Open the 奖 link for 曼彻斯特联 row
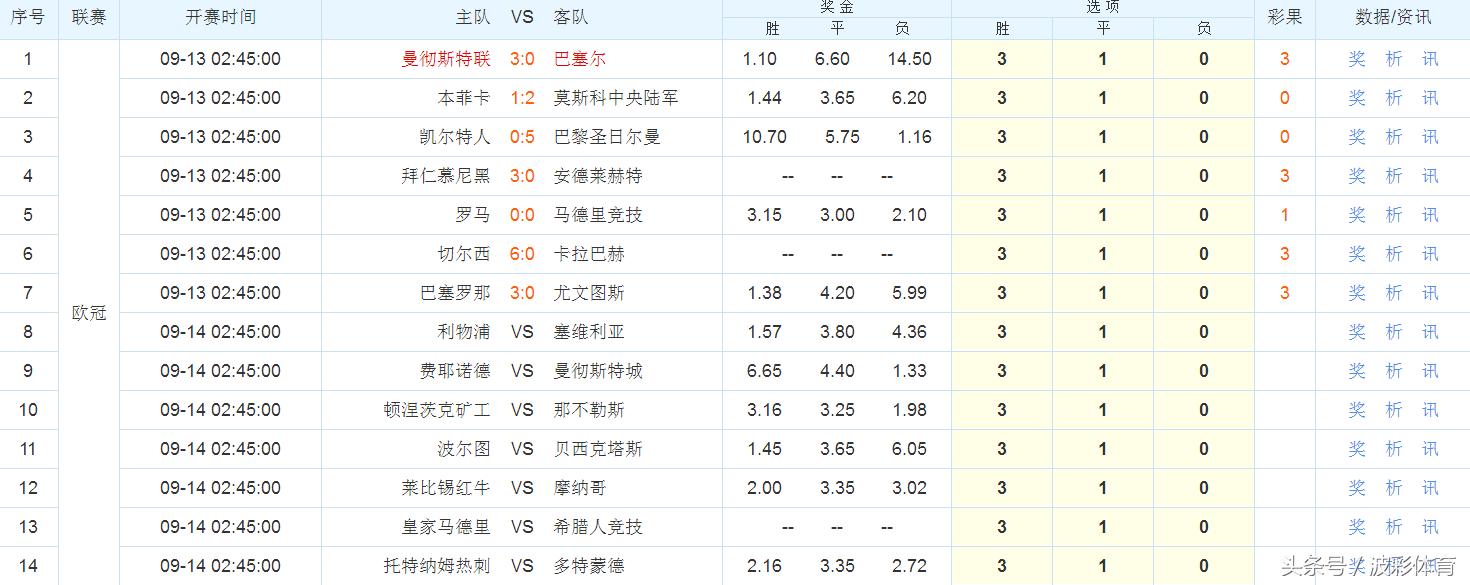This screenshot has width=1470, height=585. coord(1356,59)
